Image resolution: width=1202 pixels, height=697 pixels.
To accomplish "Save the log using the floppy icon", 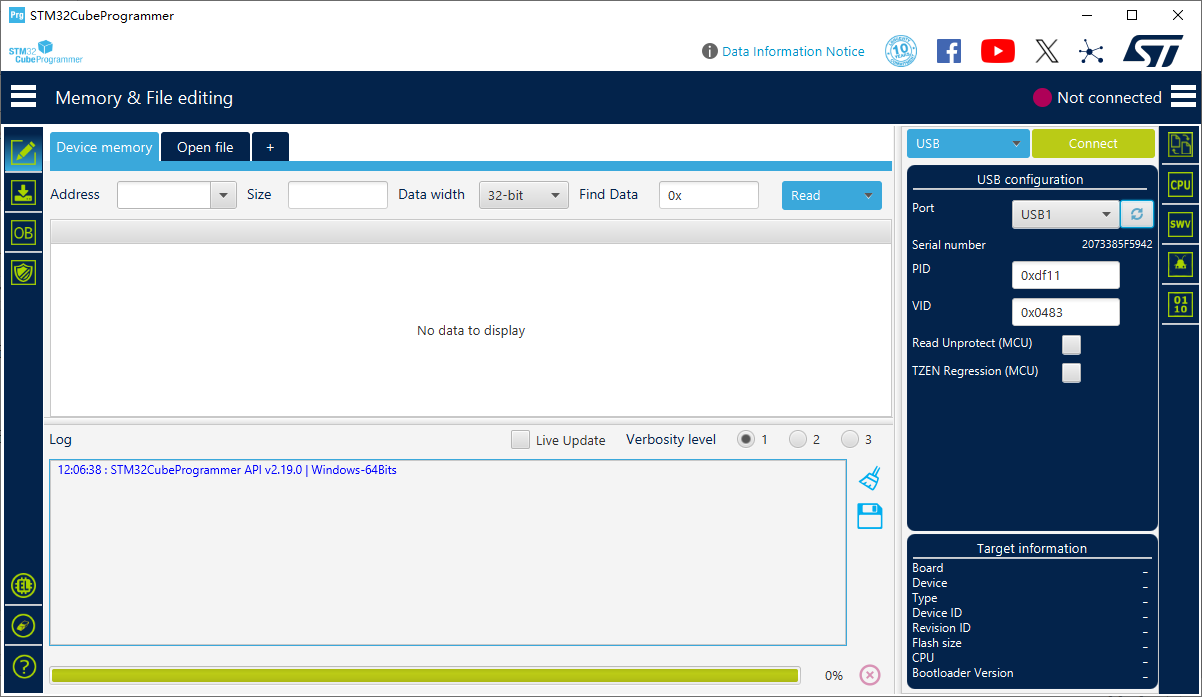I will click(870, 516).
